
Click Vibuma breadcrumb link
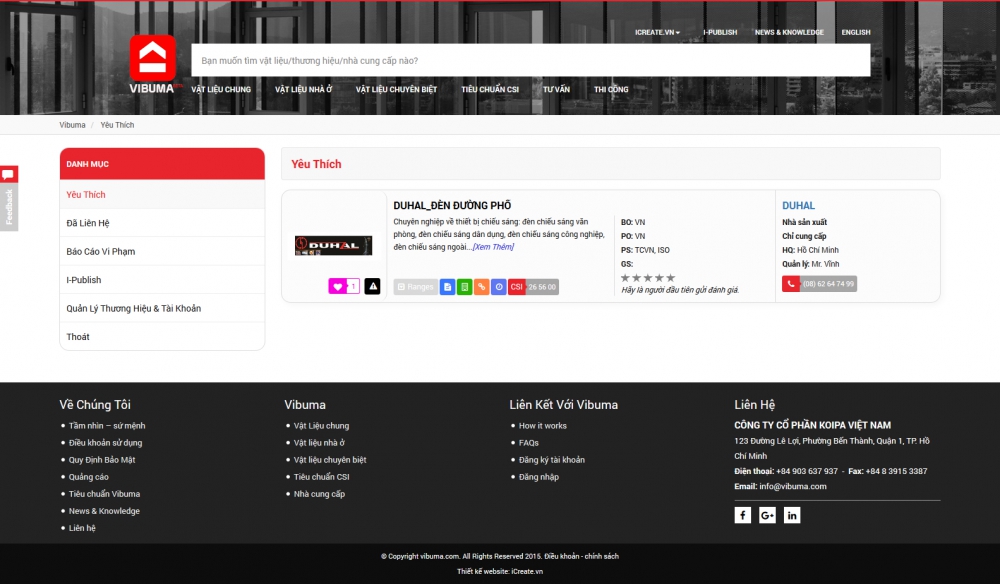pyautogui.click(x=72, y=125)
